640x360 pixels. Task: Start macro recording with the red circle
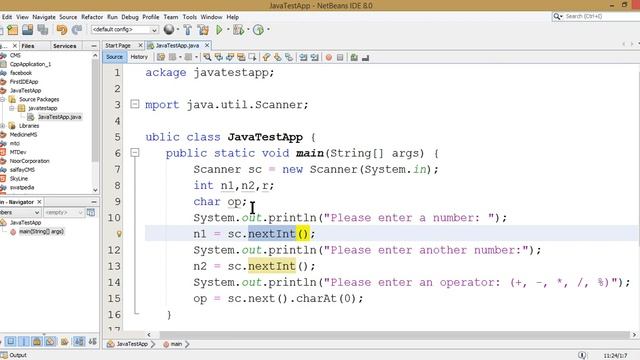coord(329,58)
